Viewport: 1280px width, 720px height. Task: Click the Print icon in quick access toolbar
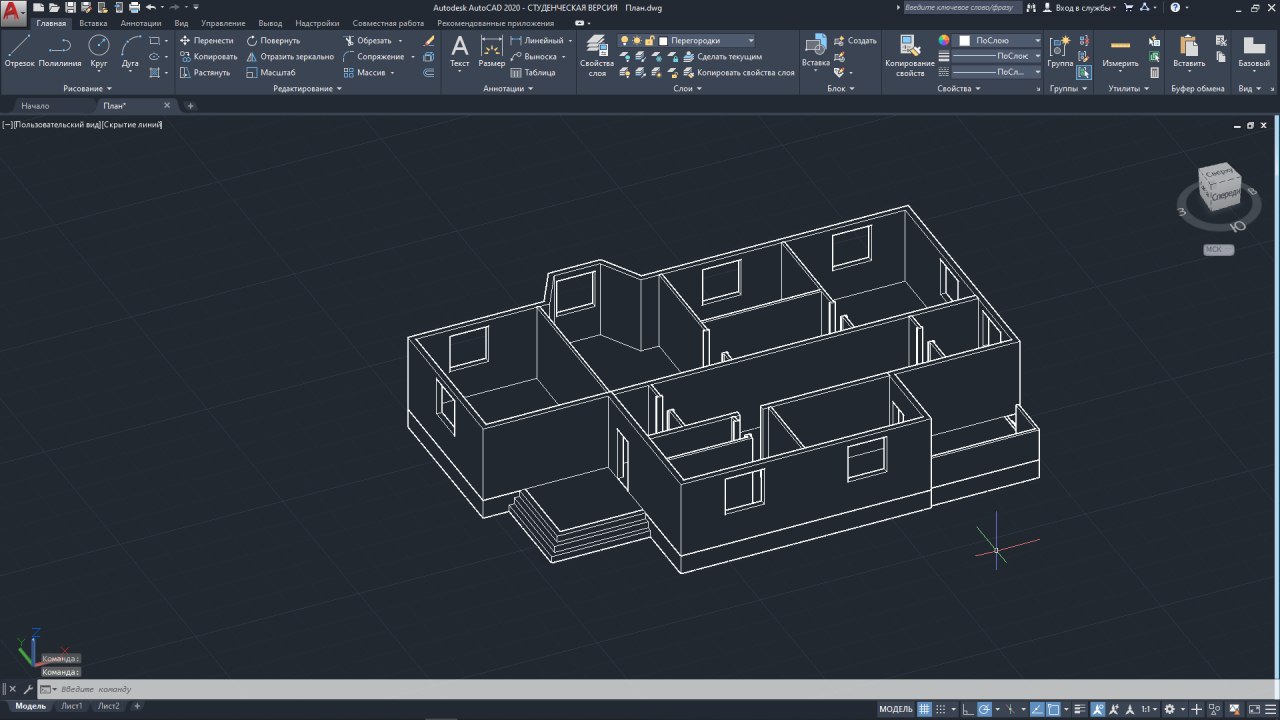coord(133,7)
